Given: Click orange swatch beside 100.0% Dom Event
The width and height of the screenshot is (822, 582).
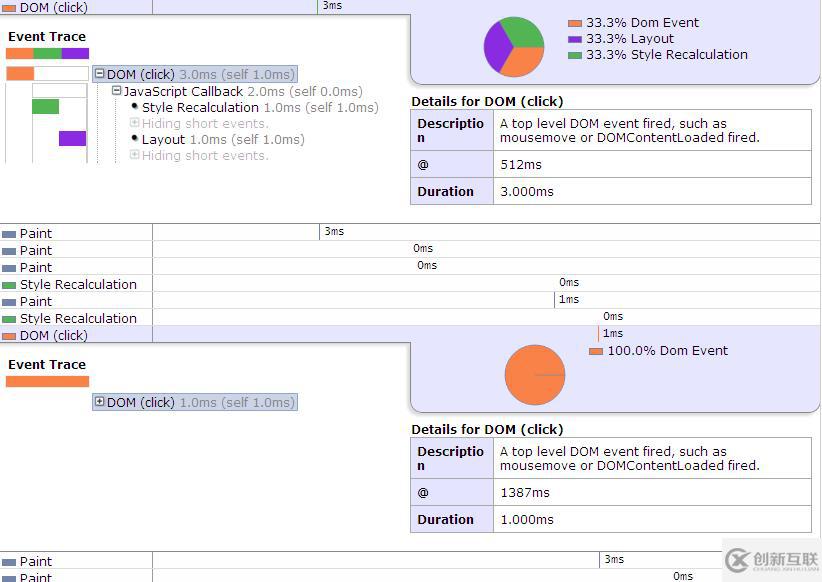Looking at the screenshot, I should pos(596,351).
